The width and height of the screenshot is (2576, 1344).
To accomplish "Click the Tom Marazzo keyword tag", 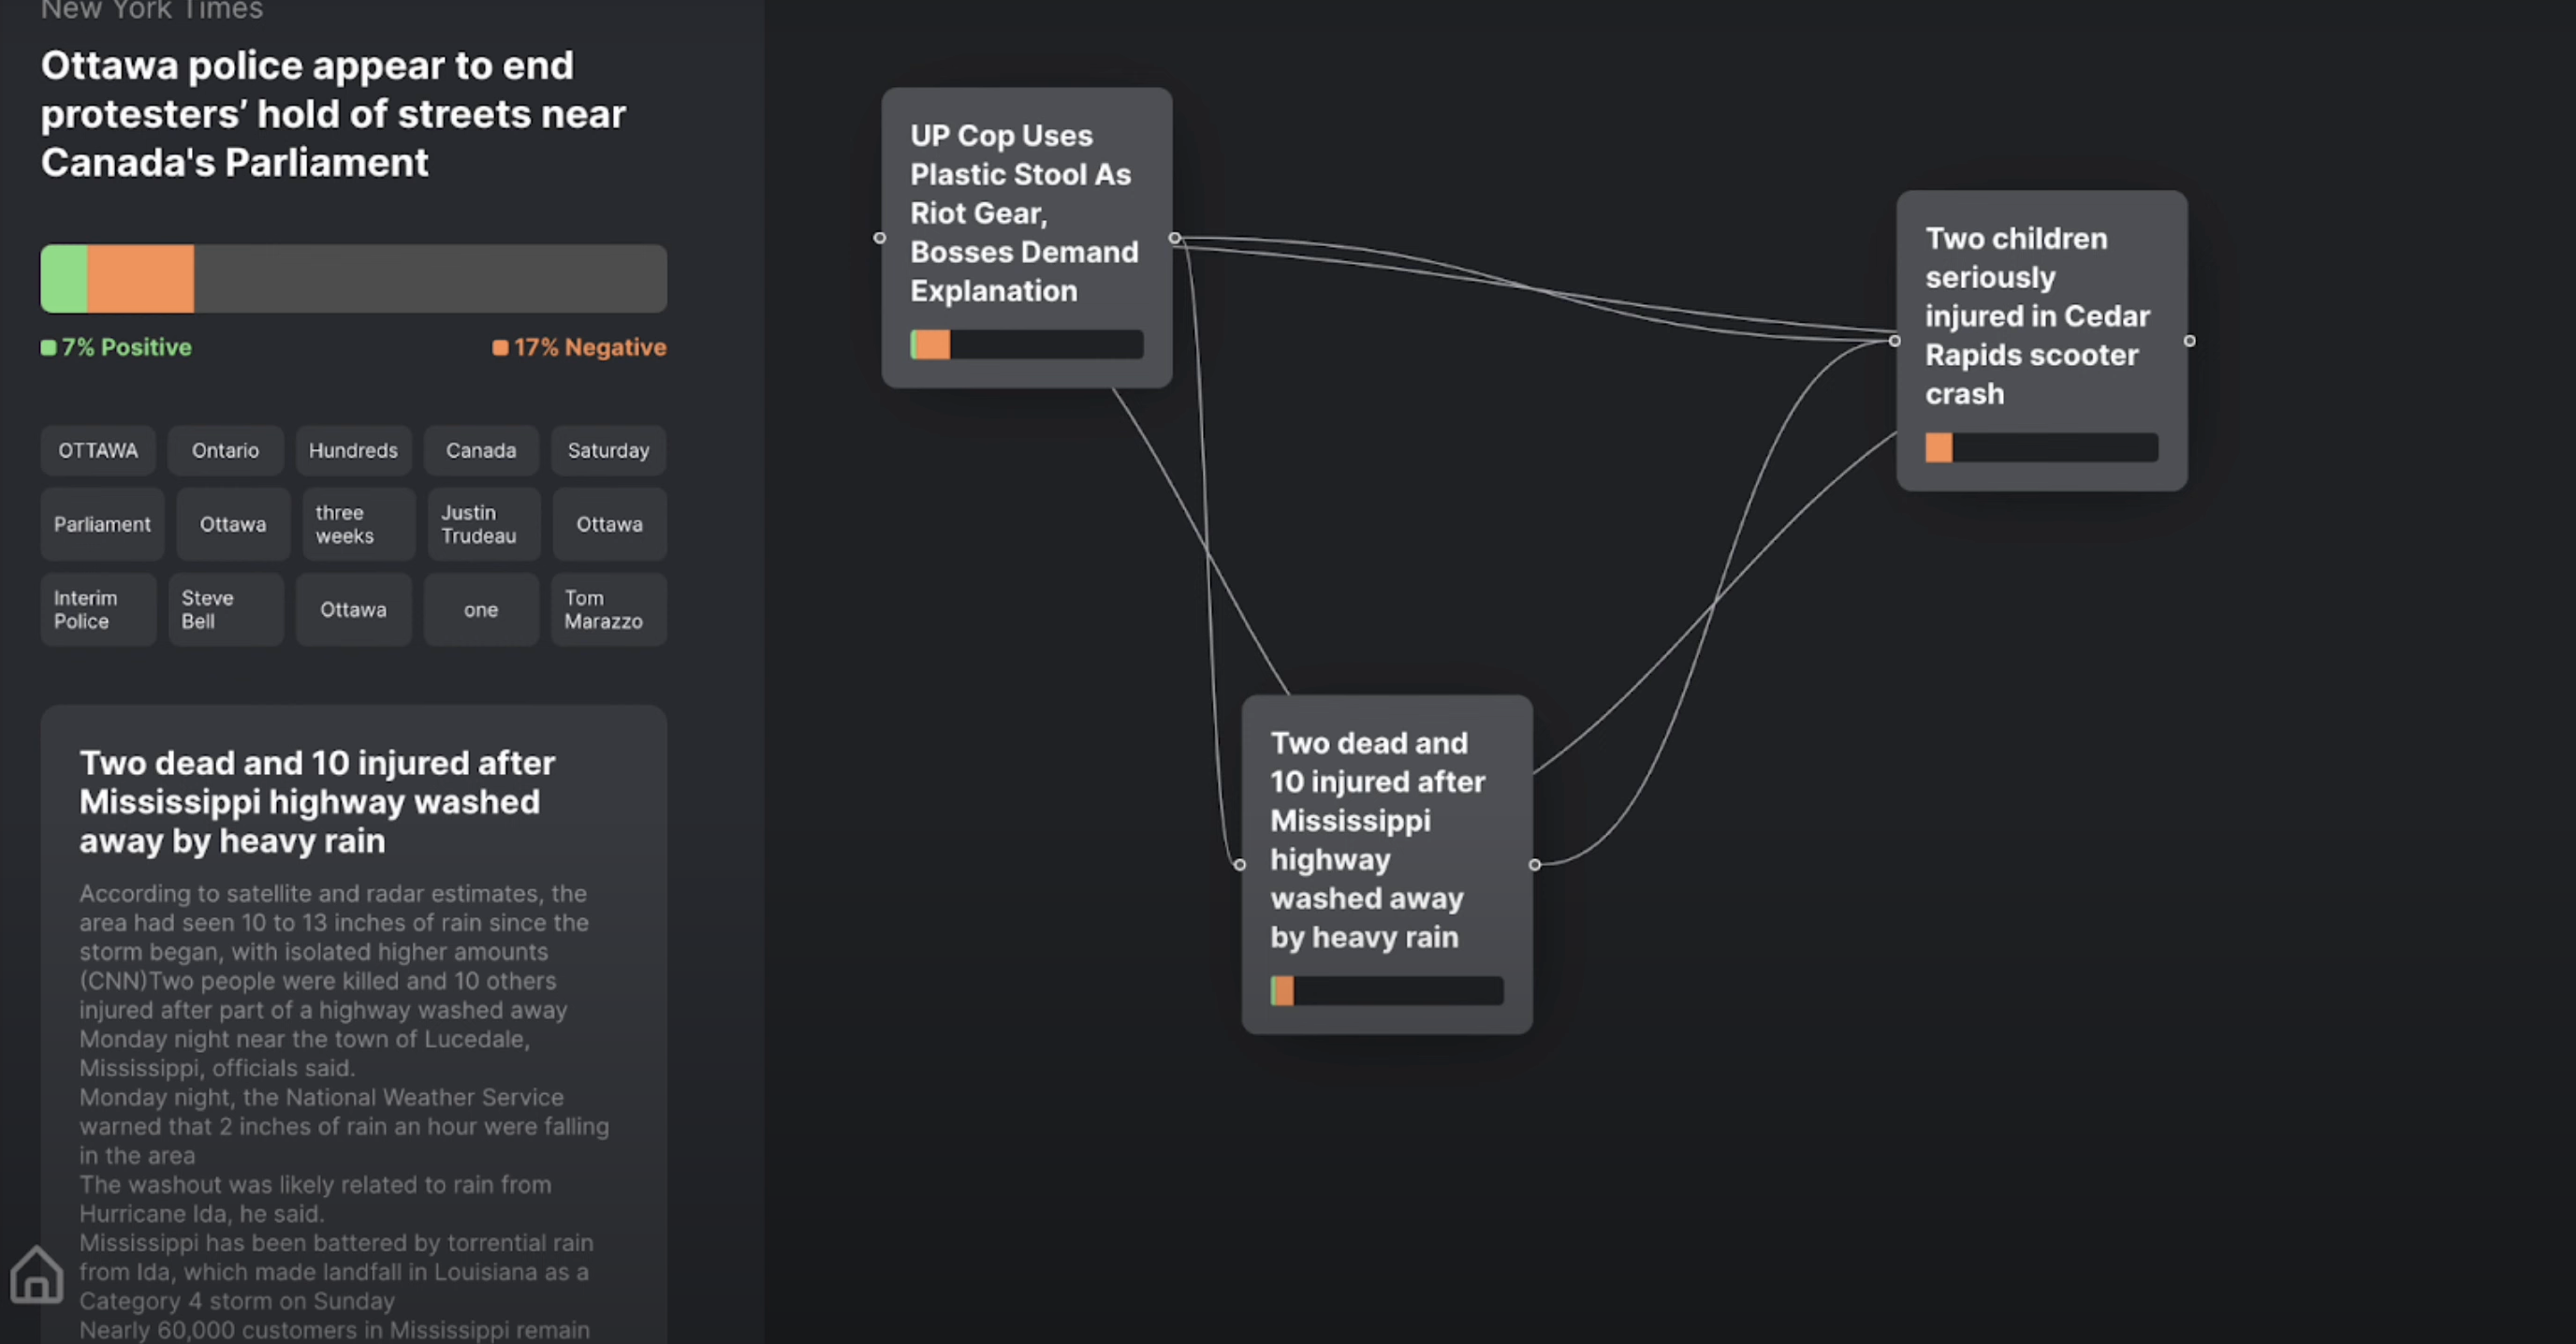I will (609, 609).
